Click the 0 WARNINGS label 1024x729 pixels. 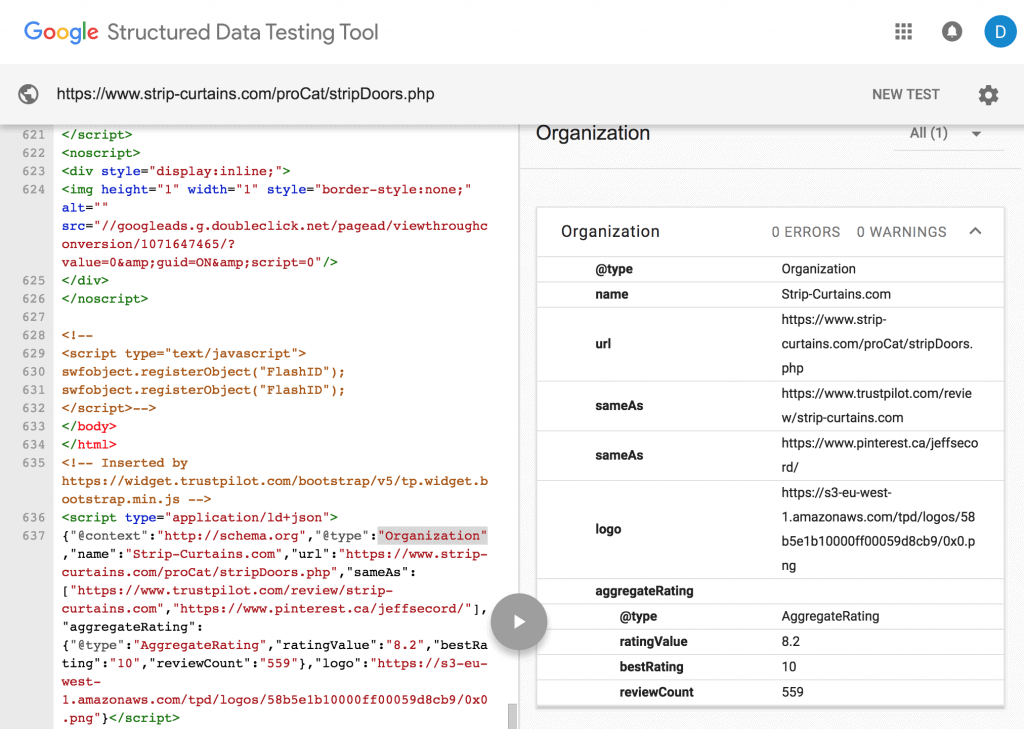(901, 232)
